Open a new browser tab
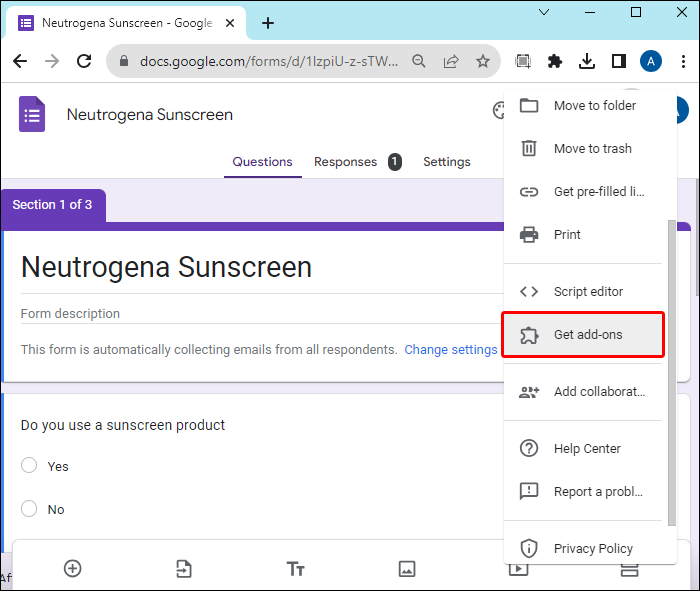The image size is (700, 591). (268, 23)
